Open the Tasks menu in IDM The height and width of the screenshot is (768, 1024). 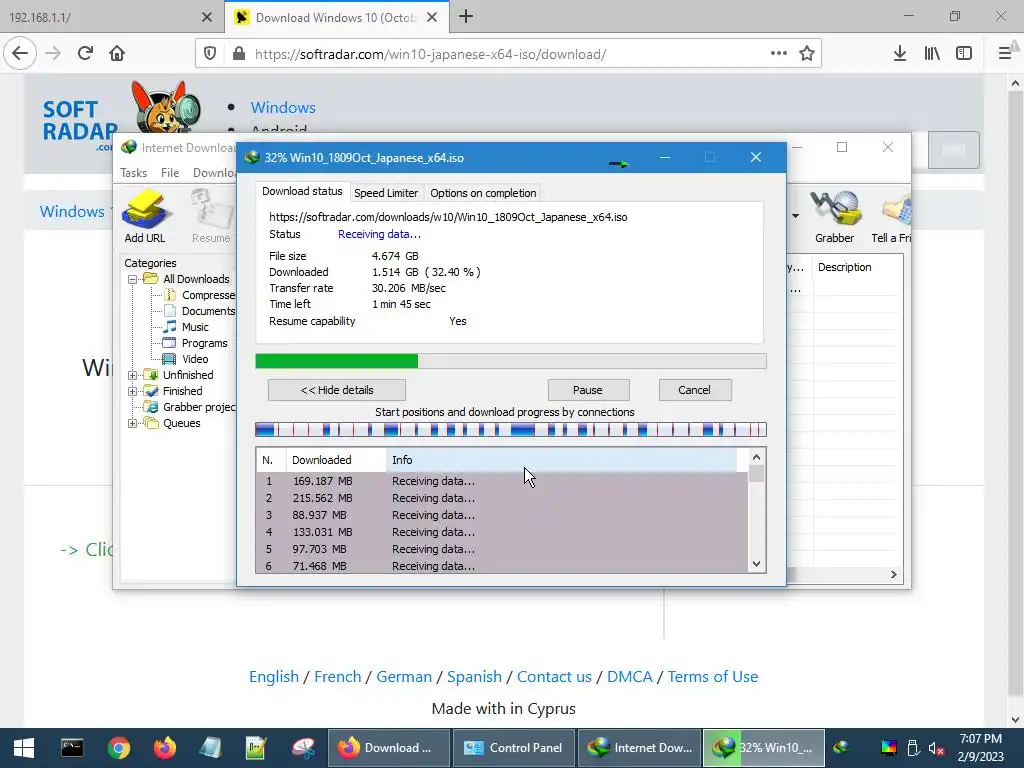(x=133, y=172)
